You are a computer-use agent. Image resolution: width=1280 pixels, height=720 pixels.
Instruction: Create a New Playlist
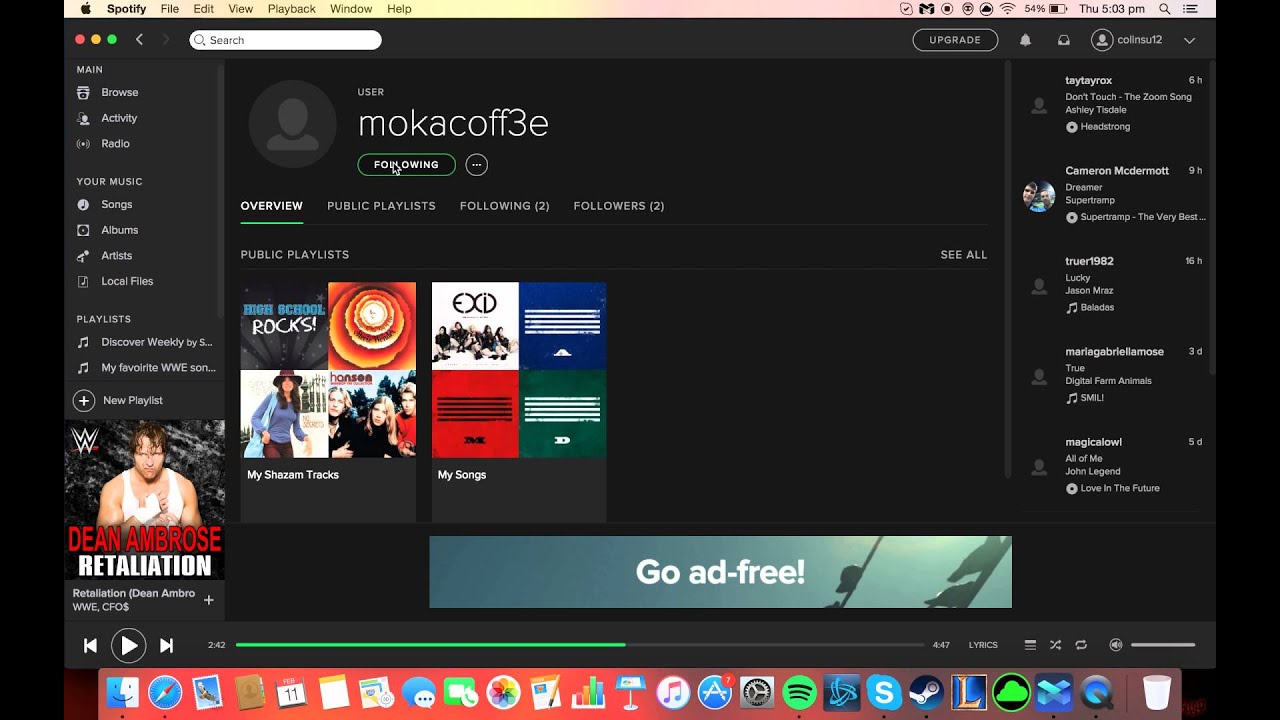click(x=118, y=400)
